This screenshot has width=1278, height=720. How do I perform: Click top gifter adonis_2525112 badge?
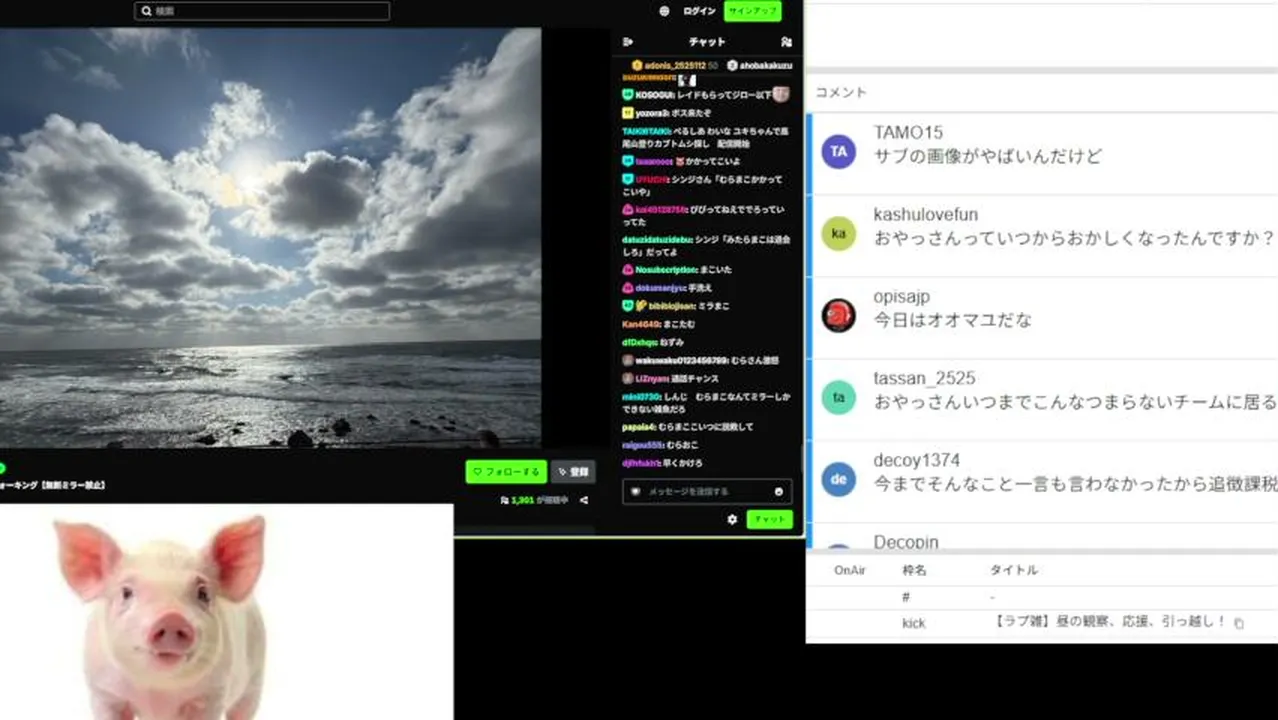(x=637, y=65)
